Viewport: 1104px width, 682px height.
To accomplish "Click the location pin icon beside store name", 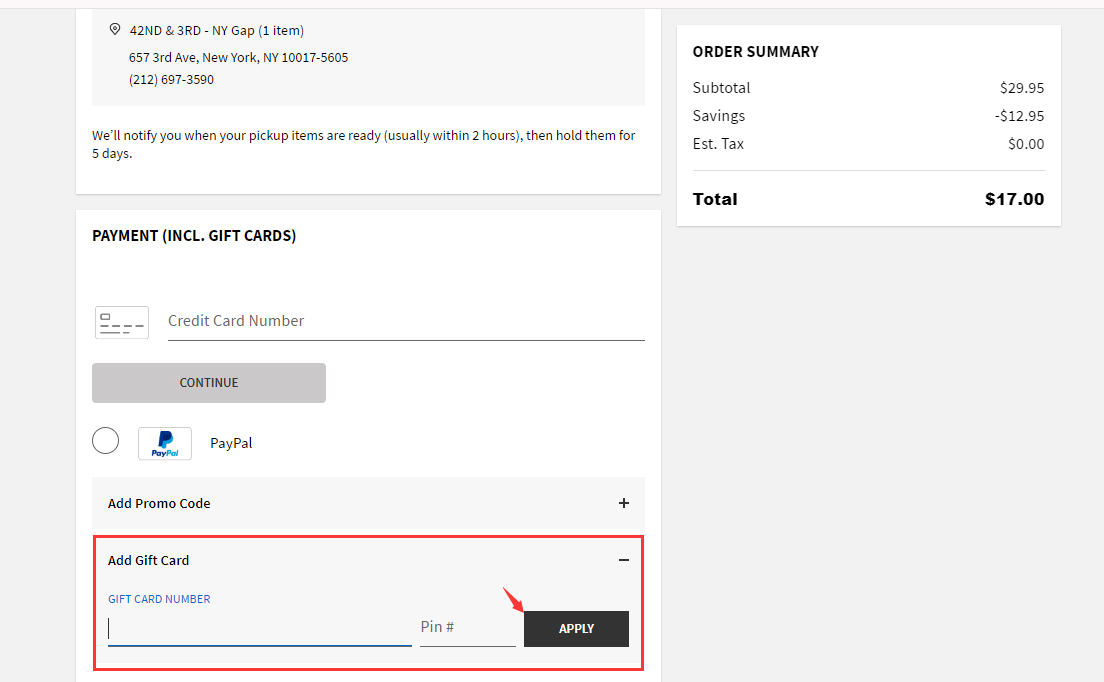I will (x=115, y=30).
